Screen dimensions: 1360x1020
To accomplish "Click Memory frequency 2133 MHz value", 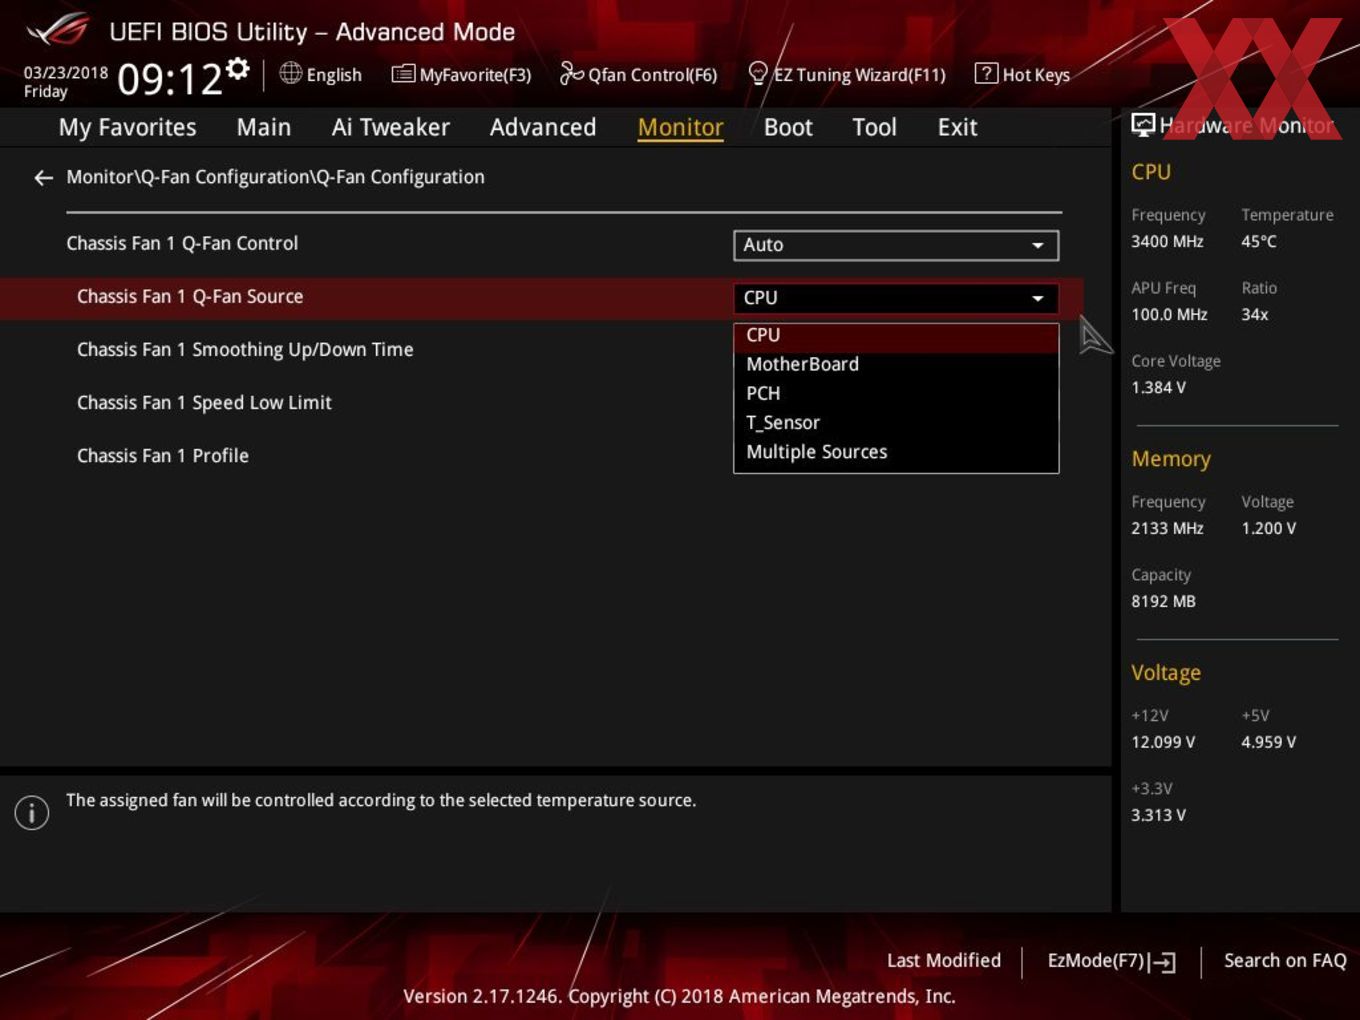I will [x=1167, y=529].
